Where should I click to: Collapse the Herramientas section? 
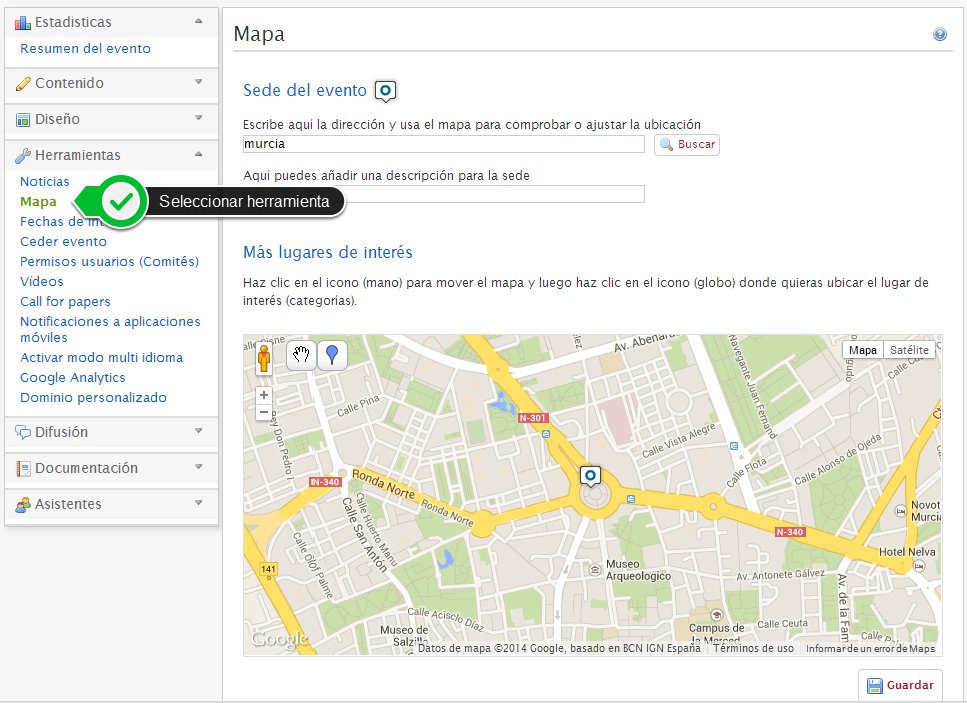point(110,155)
